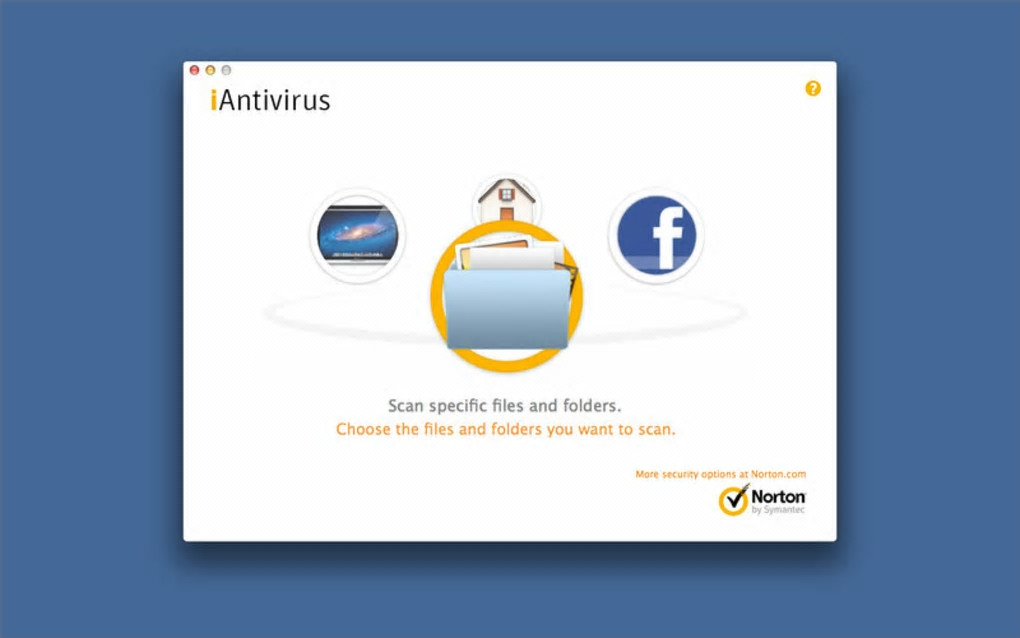Click the highlighted files and folders icon
The width and height of the screenshot is (1020, 638).
(506, 296)
